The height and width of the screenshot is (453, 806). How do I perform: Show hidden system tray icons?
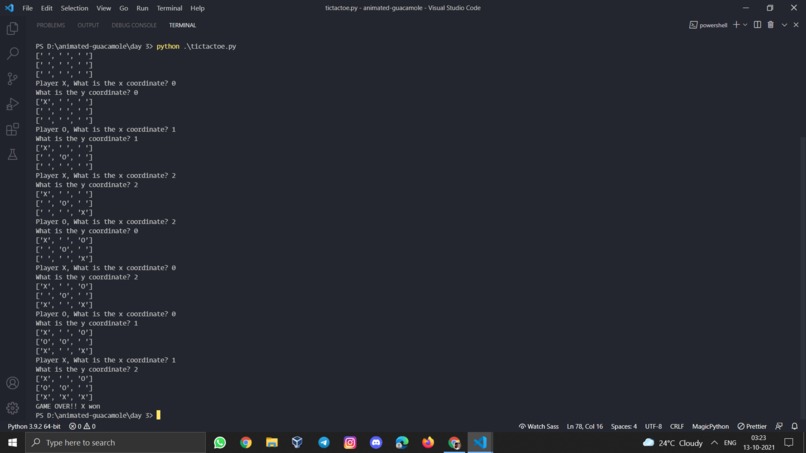(715, 442)
